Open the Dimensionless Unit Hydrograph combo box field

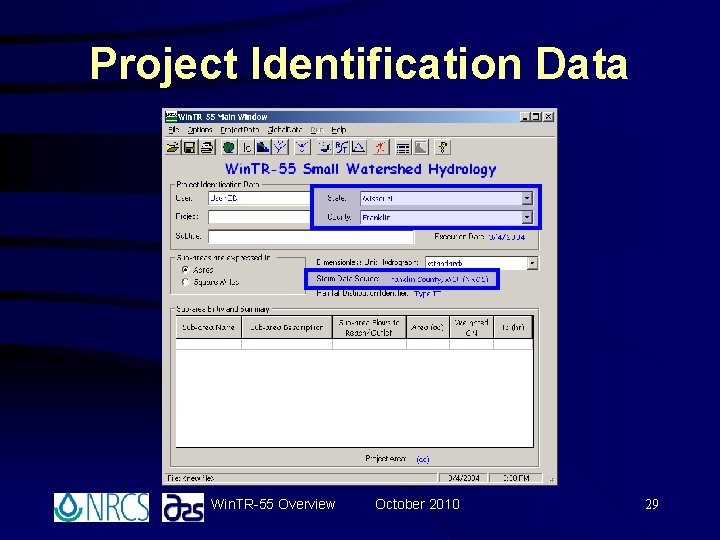click(x=481, y=263)
